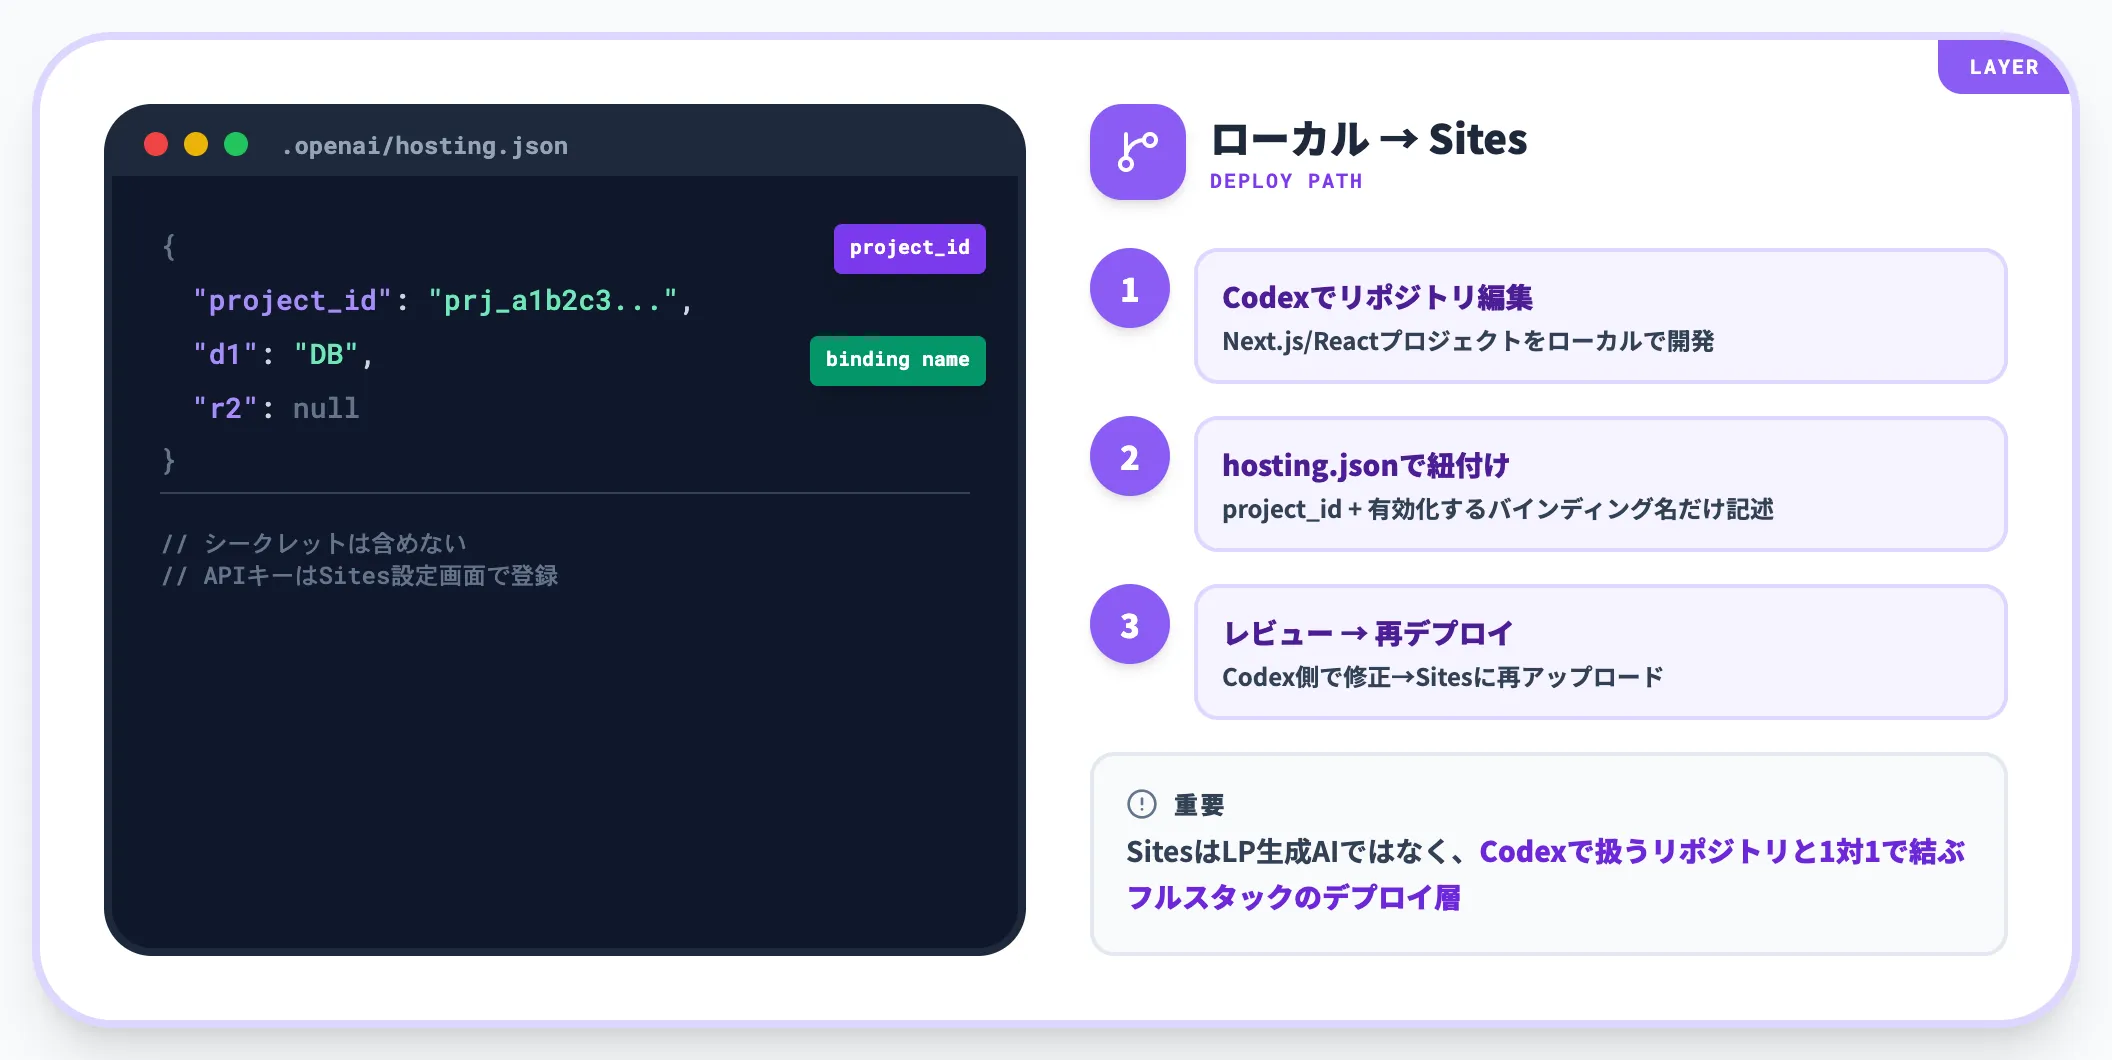Click the step 2 circle badge
Screen dimensions: 2112x1060
coord(1130,457)
